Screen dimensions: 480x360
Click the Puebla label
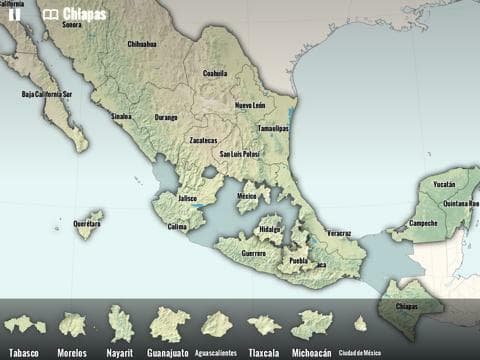coord(298,261)
